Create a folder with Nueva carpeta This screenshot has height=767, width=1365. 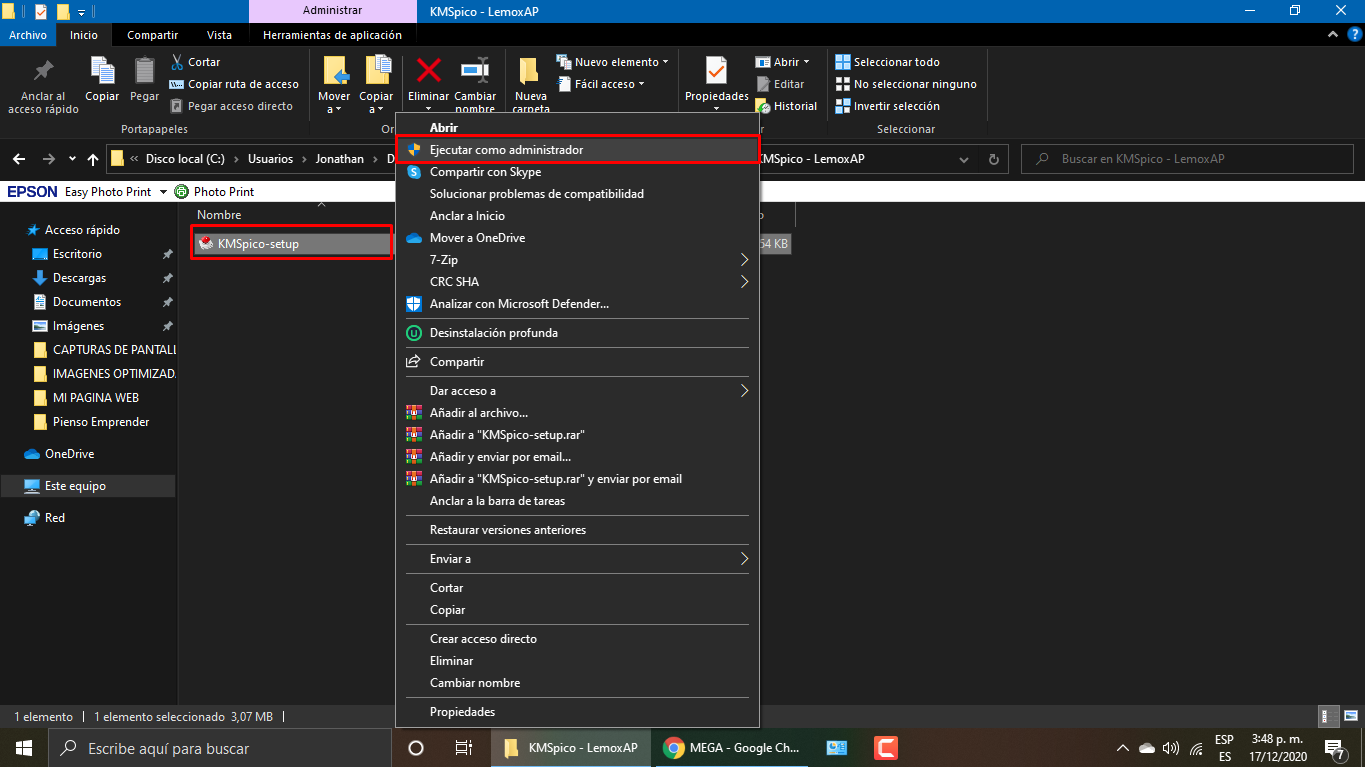pyautogui.click(x=531, y=84)
